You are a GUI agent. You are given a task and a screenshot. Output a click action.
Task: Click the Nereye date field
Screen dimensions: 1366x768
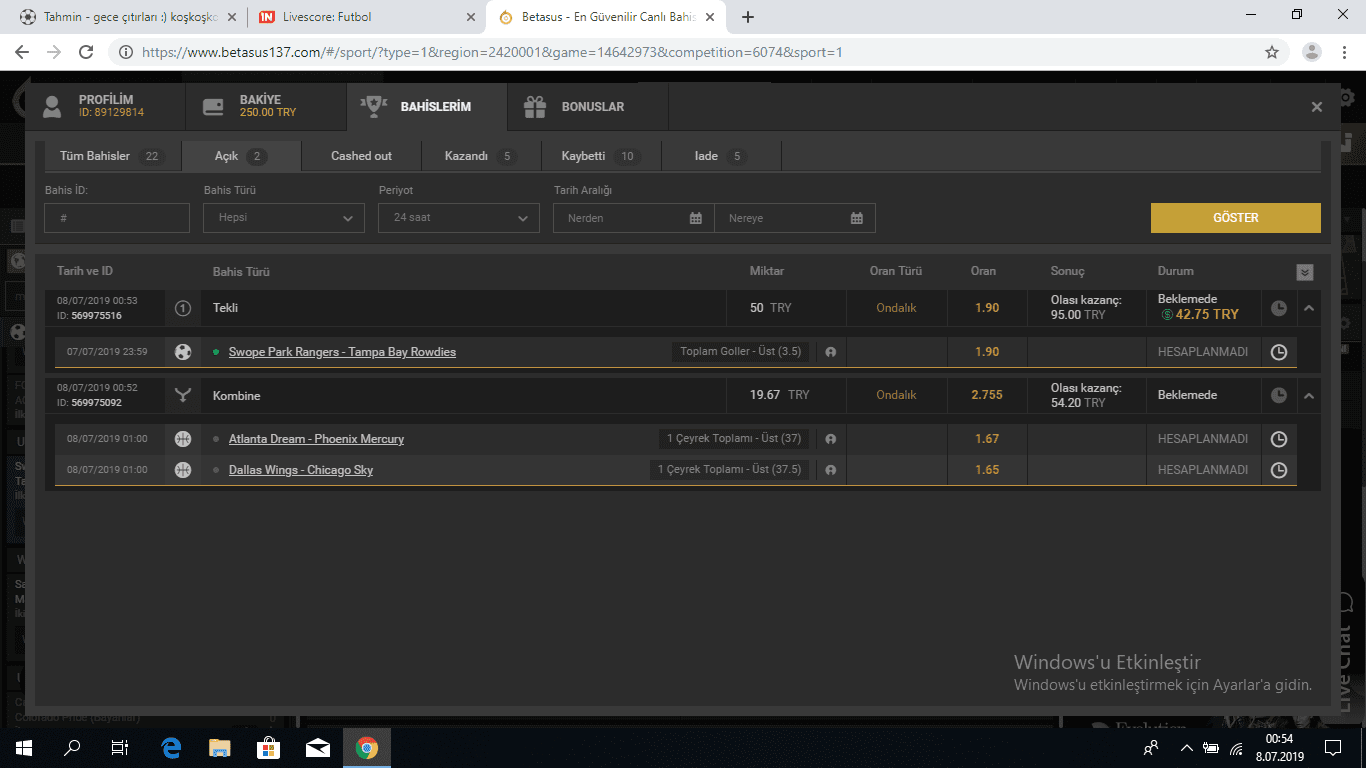tap(795, 218)
